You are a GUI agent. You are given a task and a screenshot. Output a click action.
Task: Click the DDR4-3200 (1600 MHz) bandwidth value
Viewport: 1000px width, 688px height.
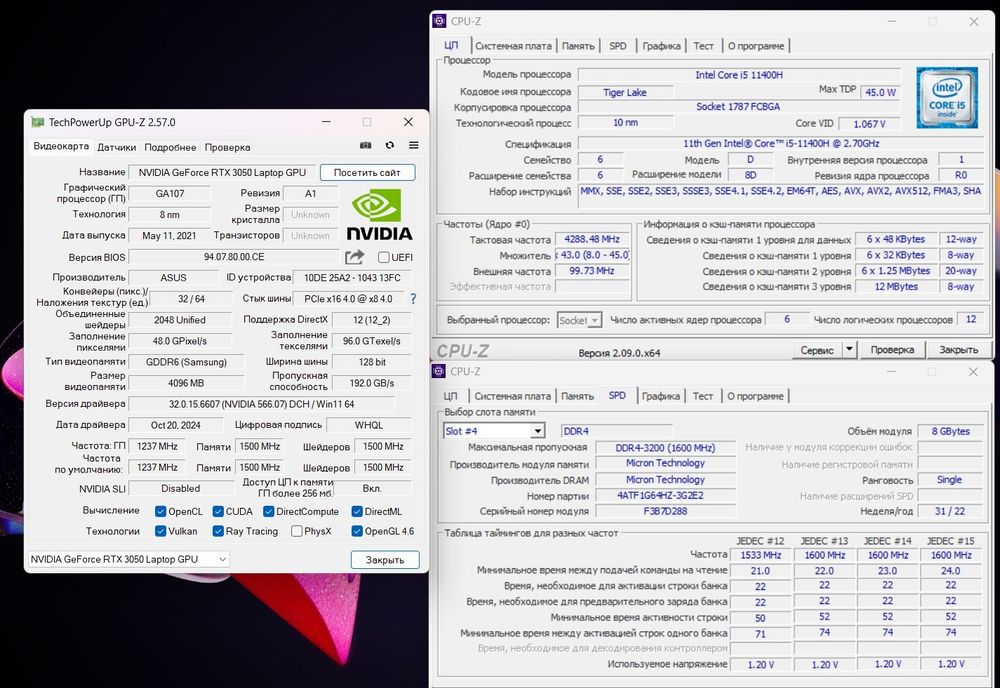click(665, 448)
